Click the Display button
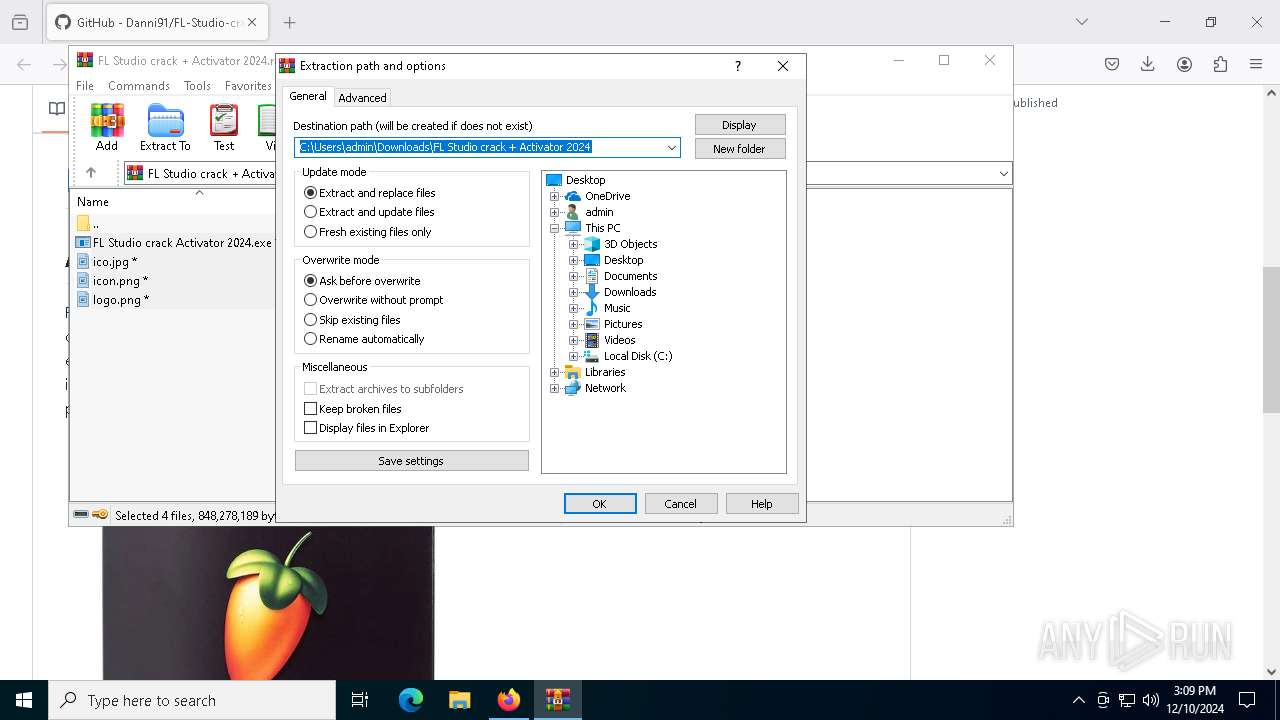This screenshot has height=720, width=1280. 740,125
